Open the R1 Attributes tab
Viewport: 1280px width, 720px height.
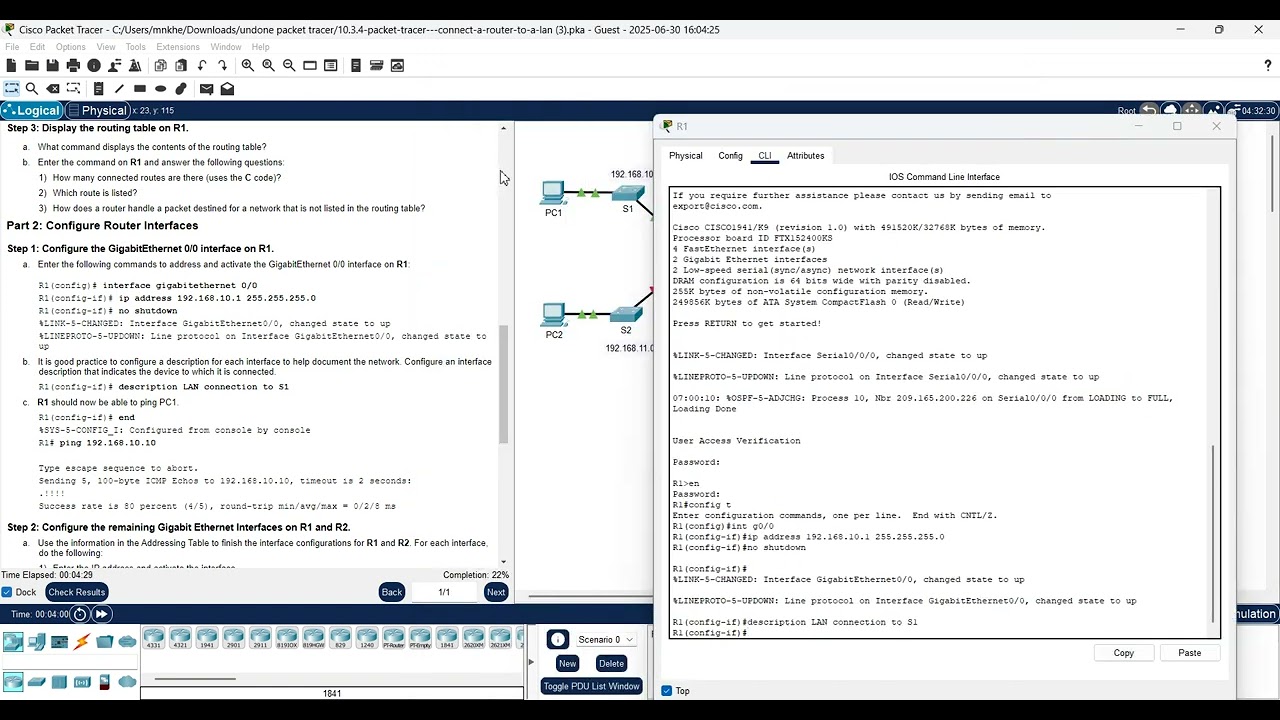tap(805, 156)
